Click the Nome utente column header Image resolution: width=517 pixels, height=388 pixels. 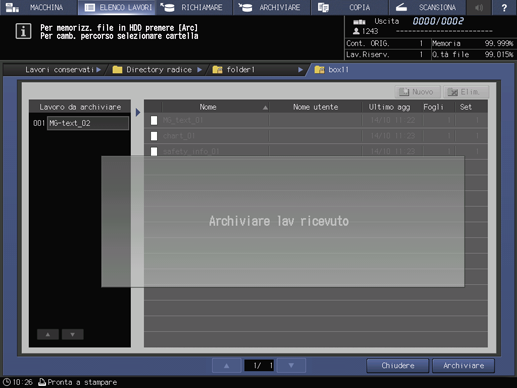coord(315,107)
